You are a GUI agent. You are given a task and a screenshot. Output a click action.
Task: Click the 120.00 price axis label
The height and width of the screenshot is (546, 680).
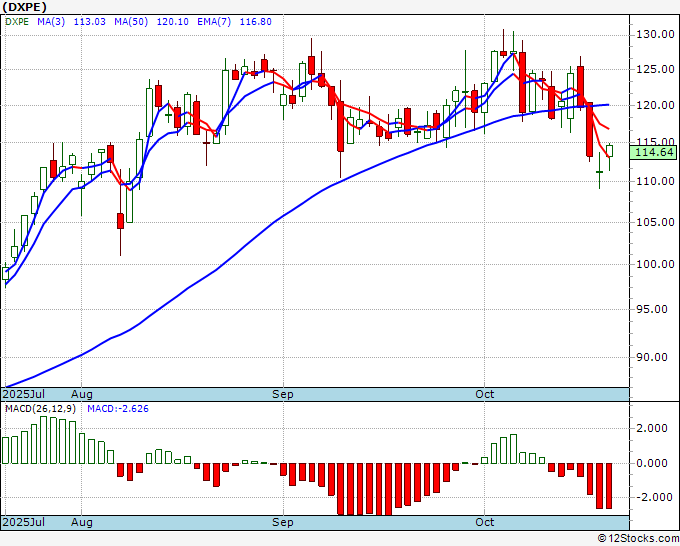pos(655,105)
